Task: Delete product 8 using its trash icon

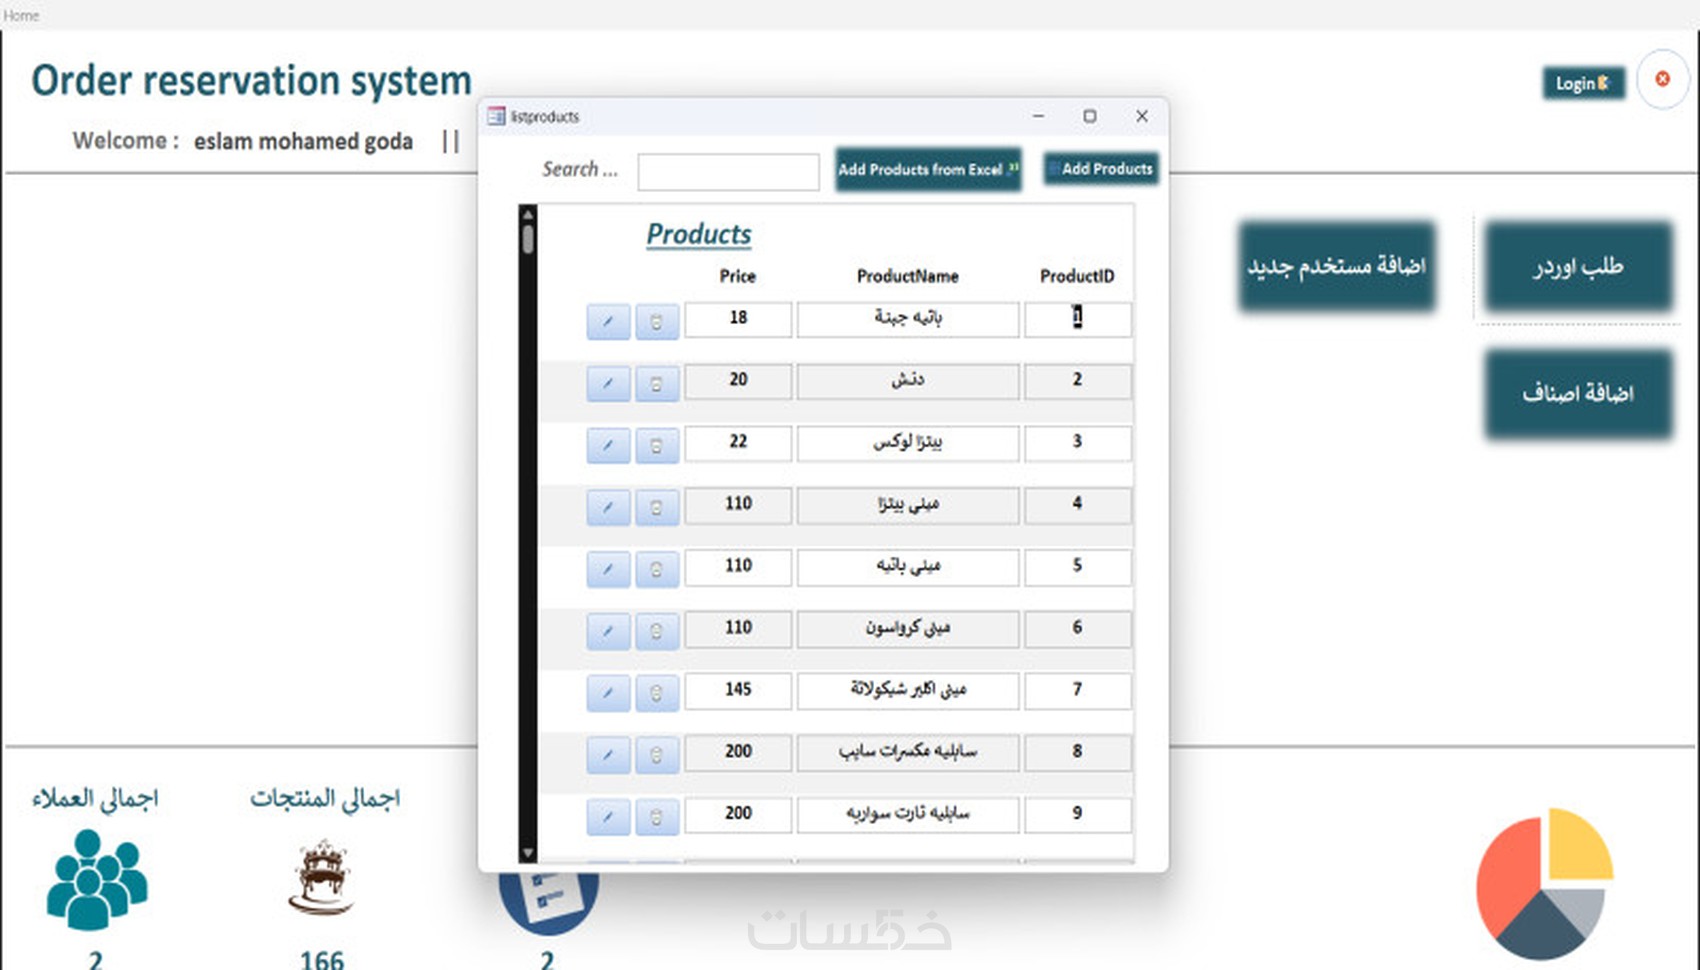Action: [x=657, y=755]
